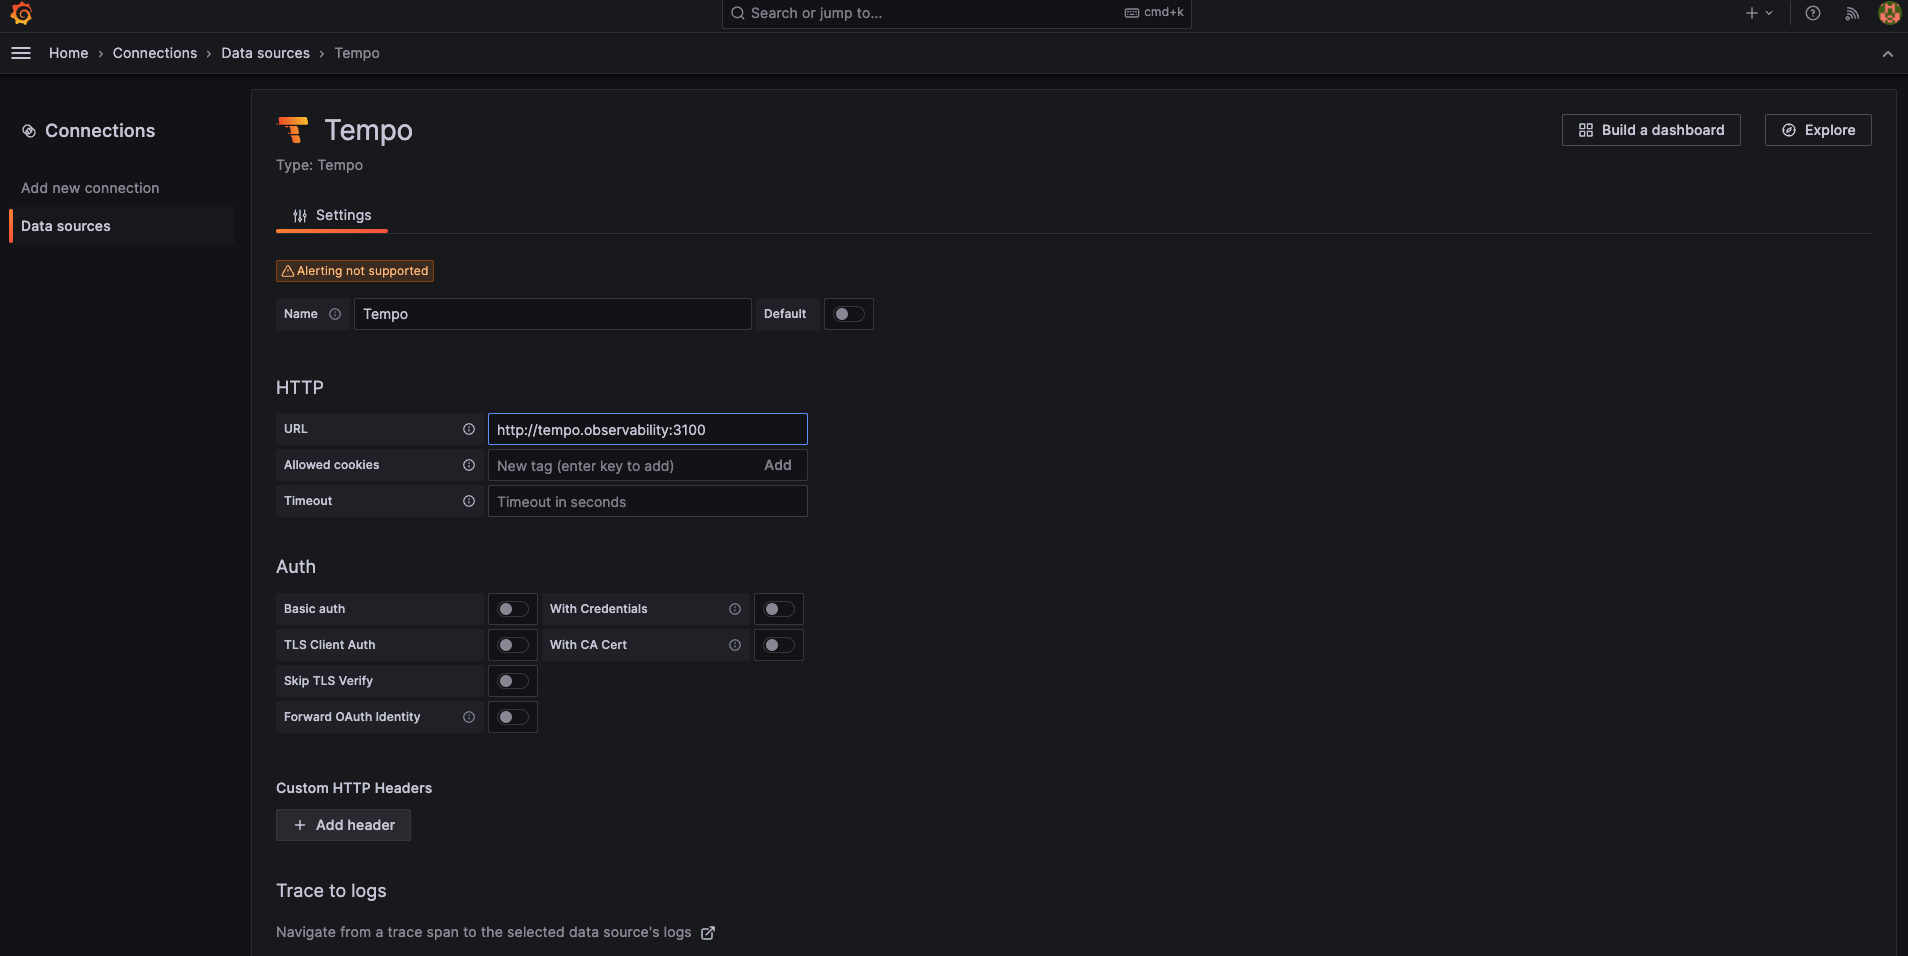The width and height of the screenshot is (1908, 956).
Task: Focus the Name input field containing Tempo
Action: 552,314
